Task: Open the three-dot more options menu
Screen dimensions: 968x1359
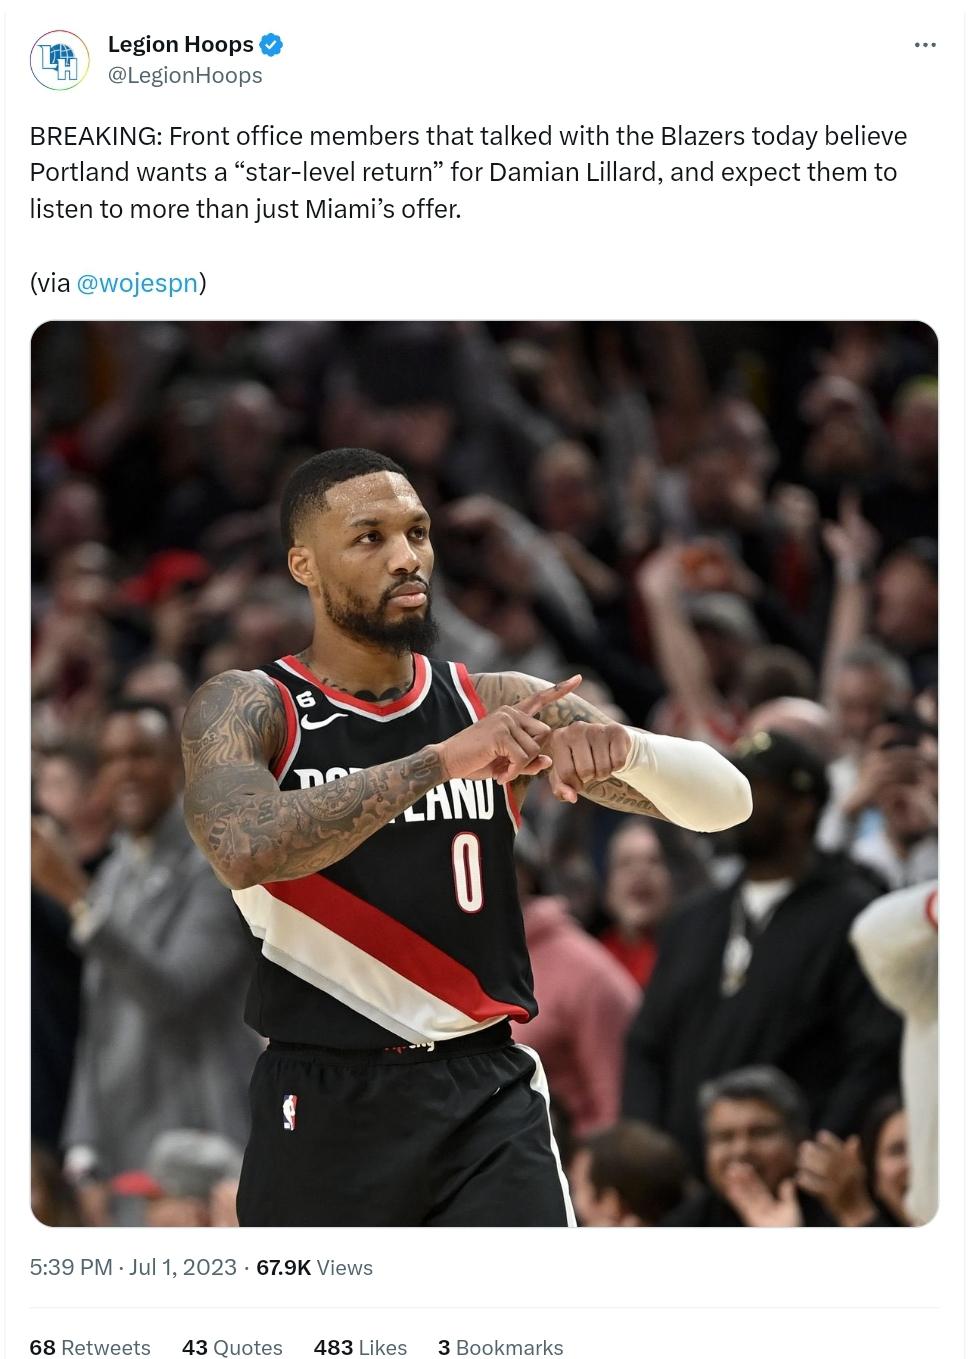Action: [x=925, y=45]
